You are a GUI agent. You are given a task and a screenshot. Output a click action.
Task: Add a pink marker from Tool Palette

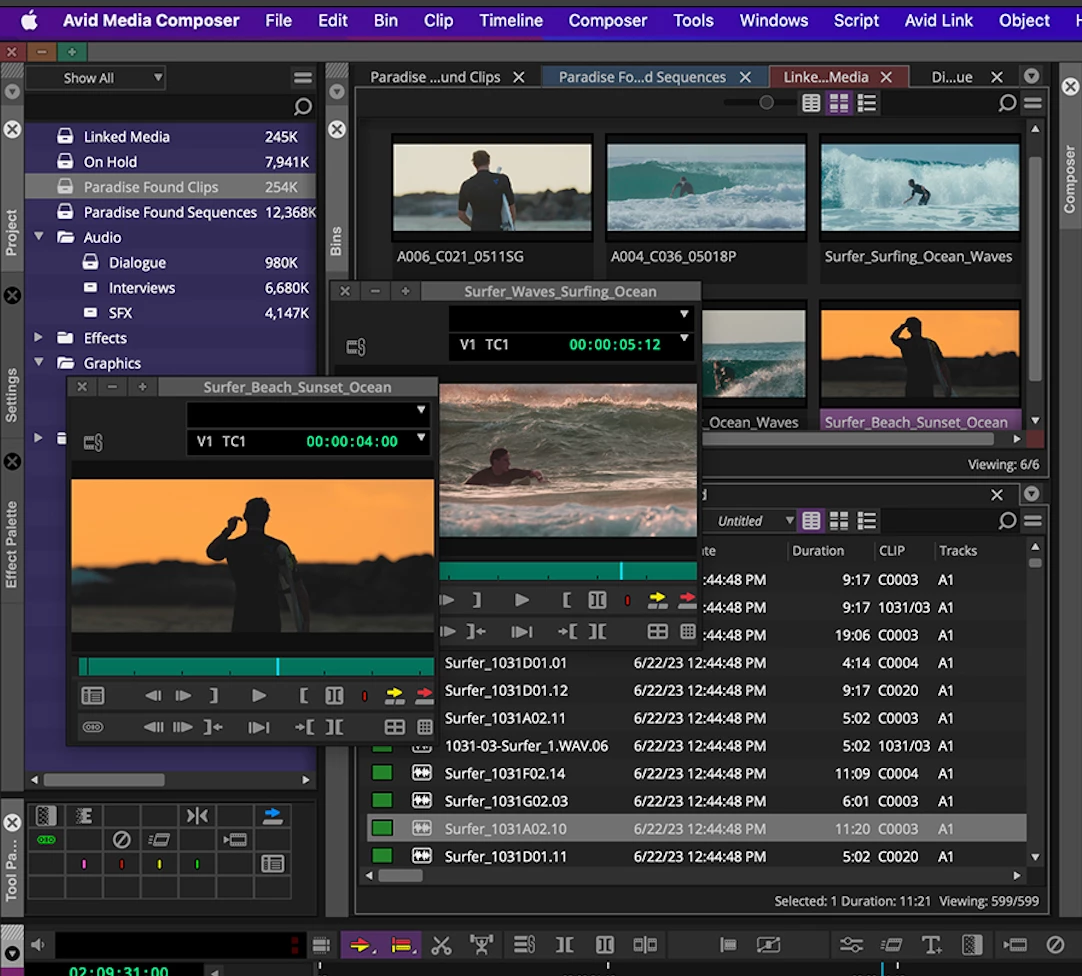[84, 864]
